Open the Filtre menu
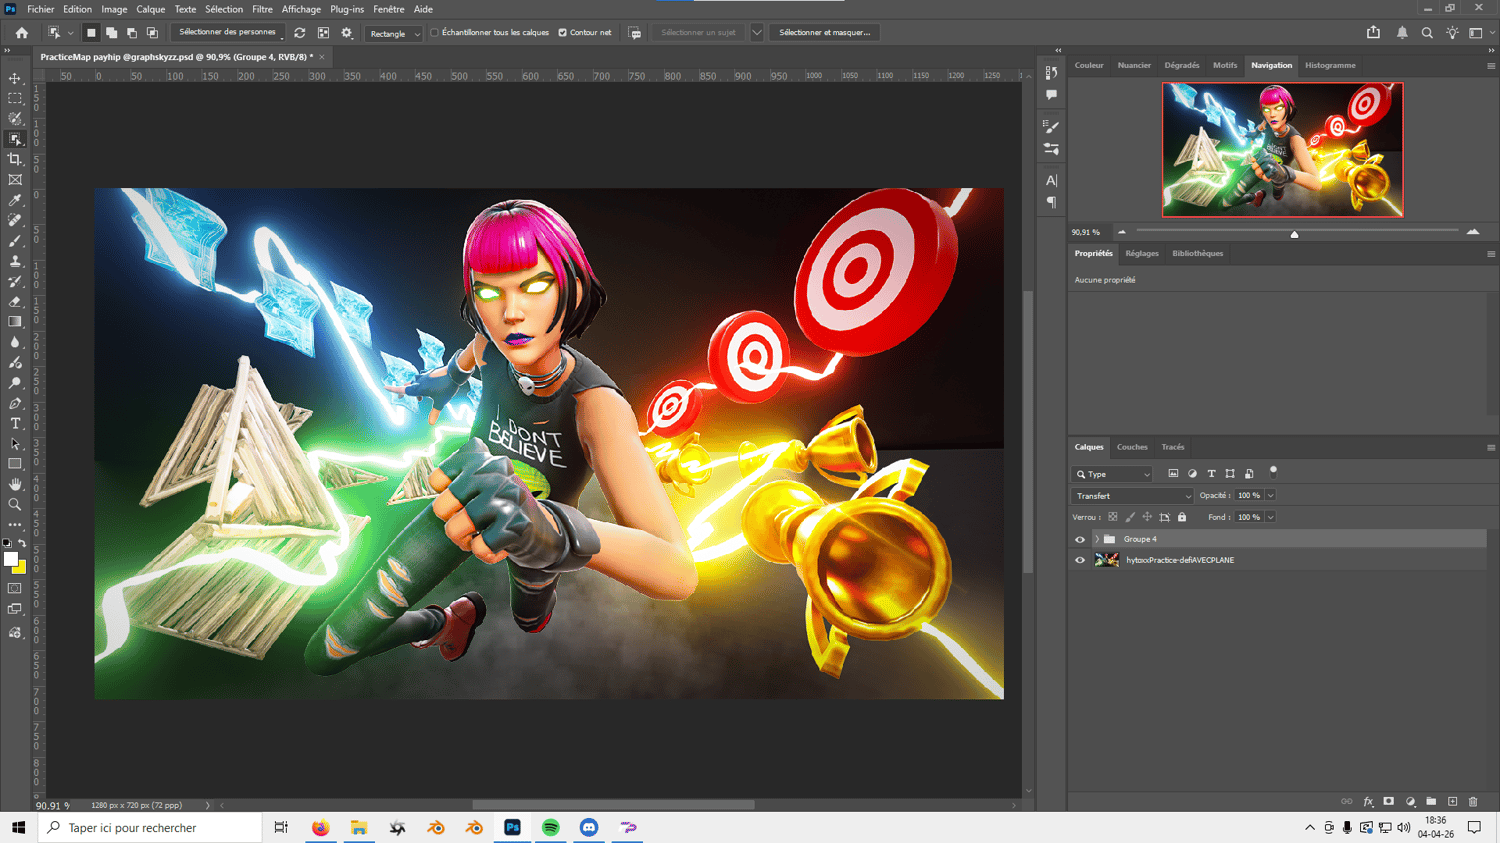This screenshot has width=1500, height=843. coord(262,9)
